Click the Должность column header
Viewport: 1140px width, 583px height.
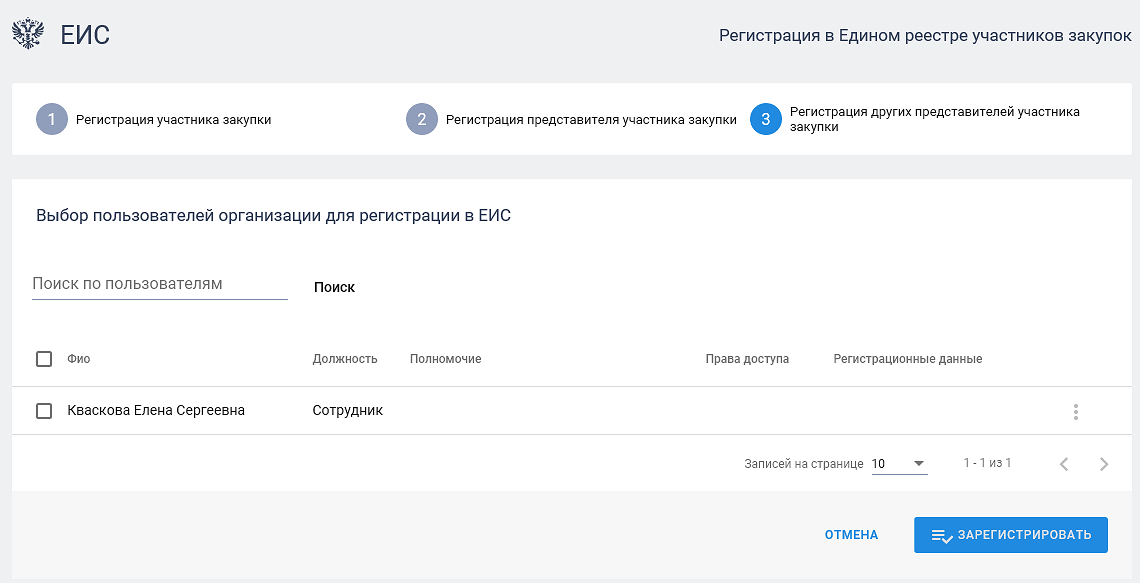(345, 359)
